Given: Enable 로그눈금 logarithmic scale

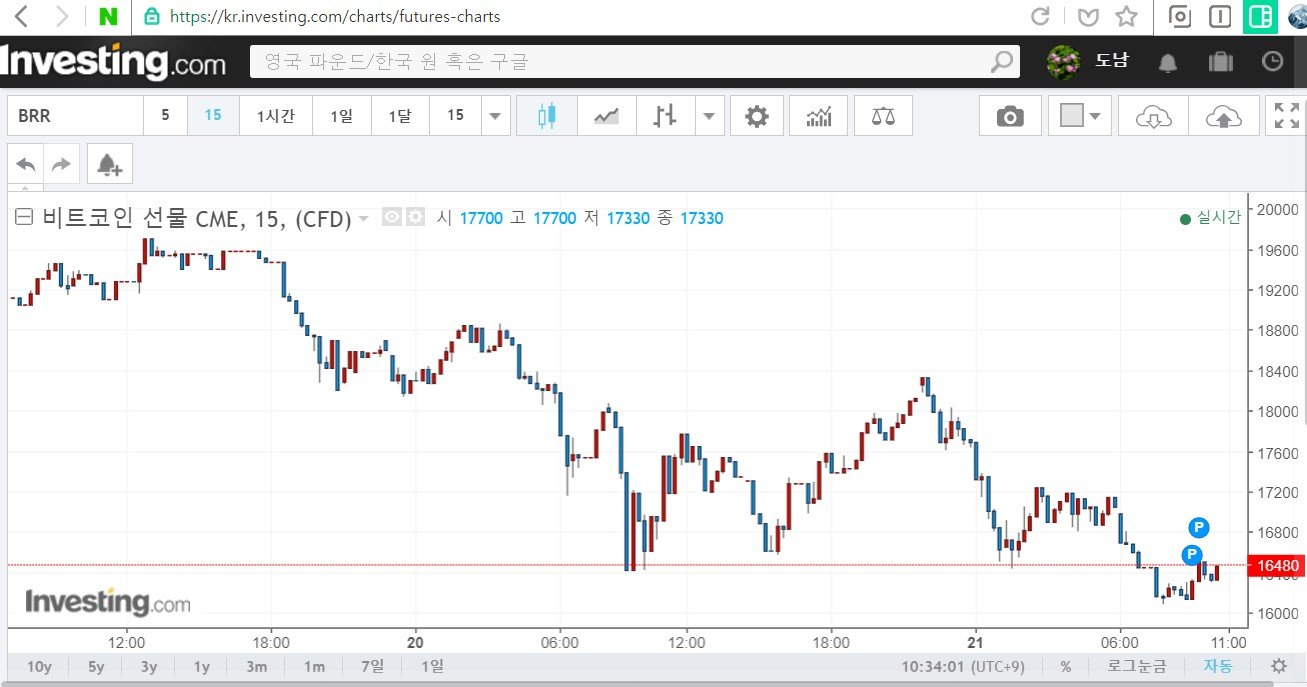Looking at the screenshot, I should pyautogui.click(x=1138, y=665).
